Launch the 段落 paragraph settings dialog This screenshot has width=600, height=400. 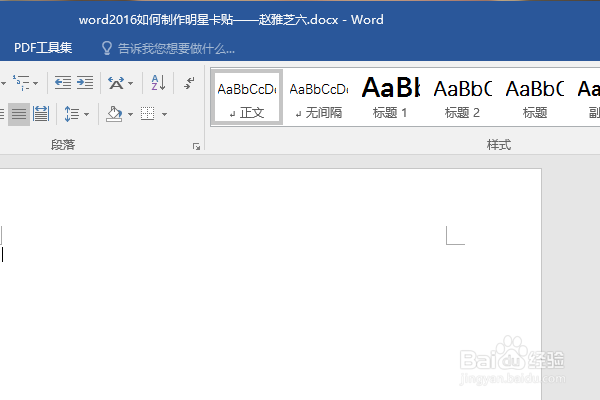[196, 146]
